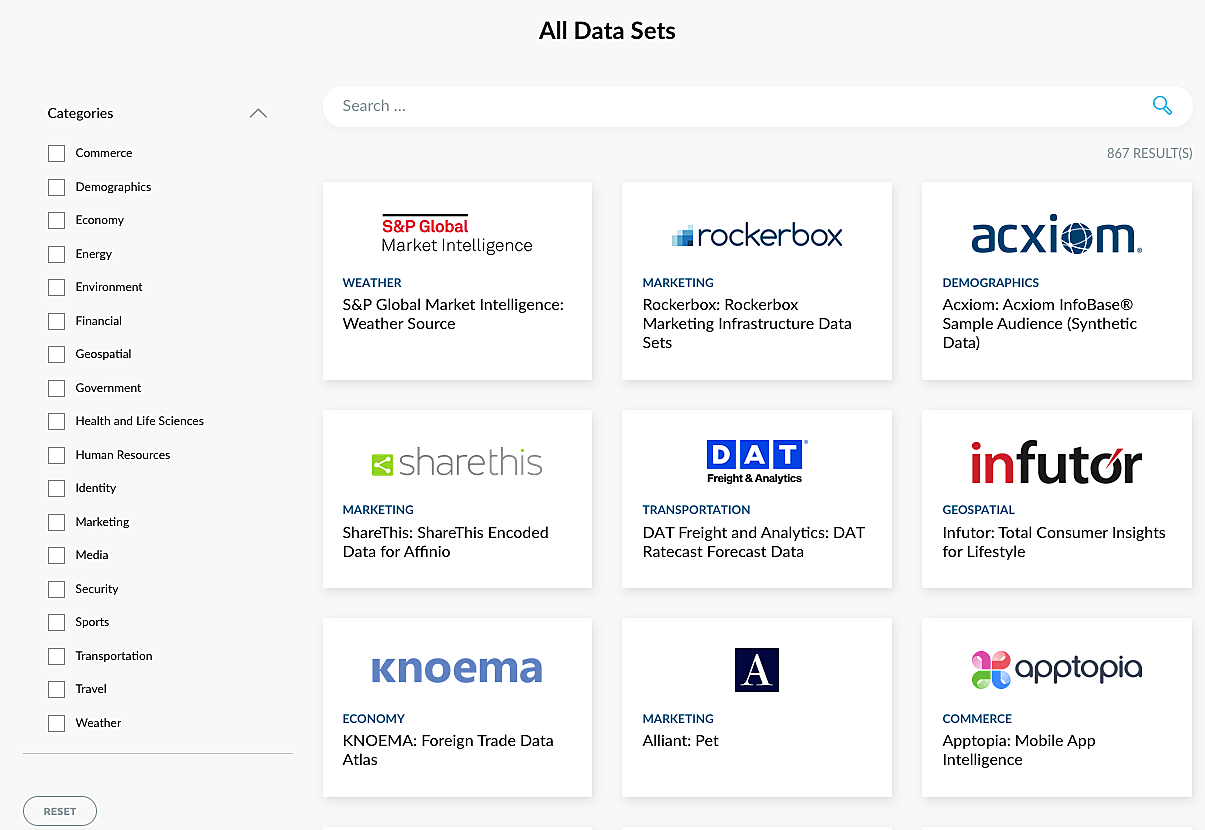
Task: Click the DAT Freight & Analytics logo
Action: (x=757, y=462)
